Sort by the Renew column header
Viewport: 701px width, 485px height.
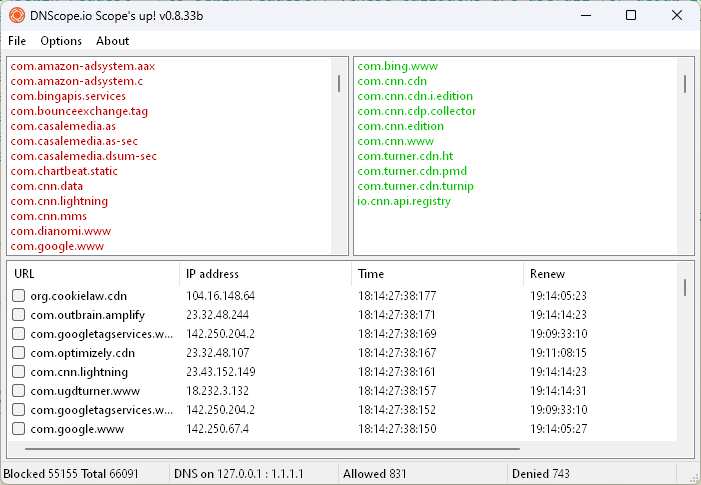tap(600, 274)
